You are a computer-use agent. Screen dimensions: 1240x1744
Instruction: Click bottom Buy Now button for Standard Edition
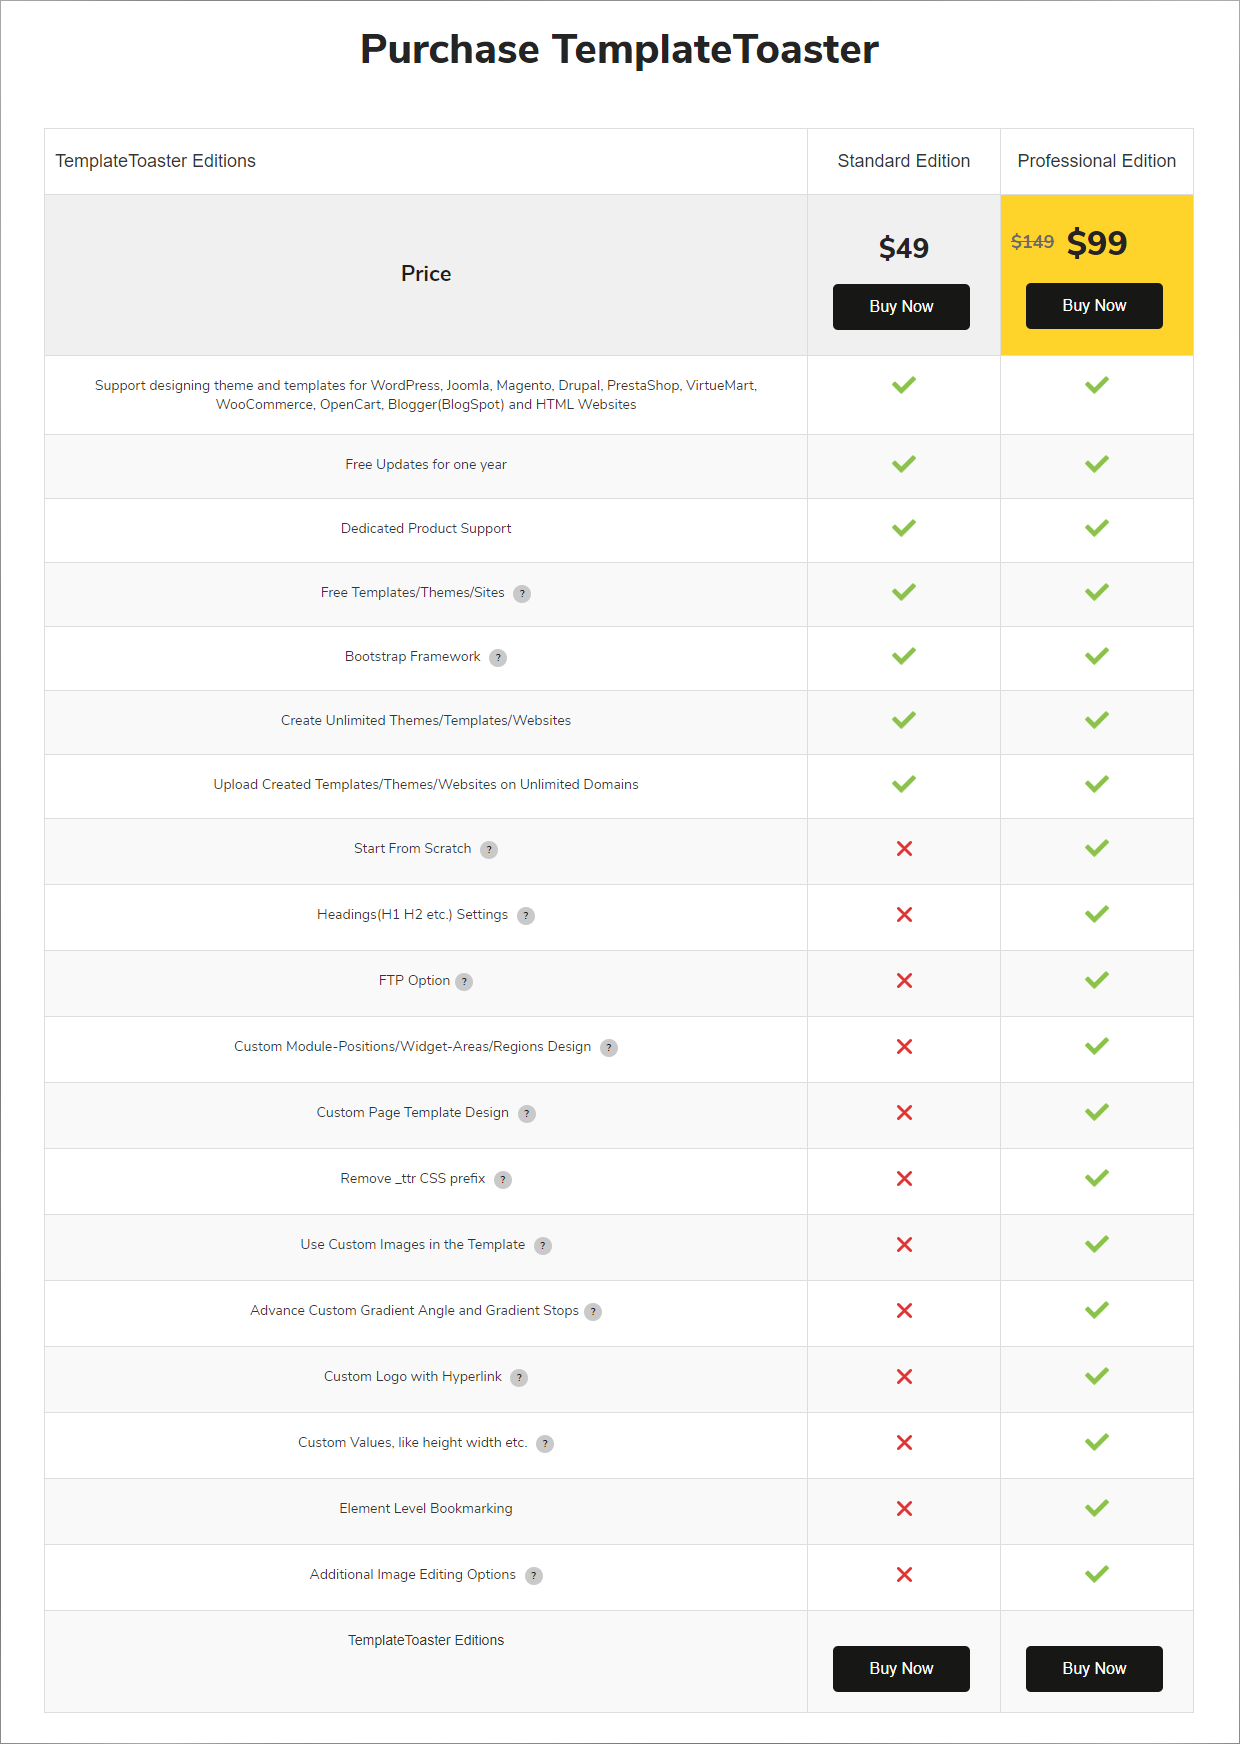pyautogui.click(x=901, y=1669)
